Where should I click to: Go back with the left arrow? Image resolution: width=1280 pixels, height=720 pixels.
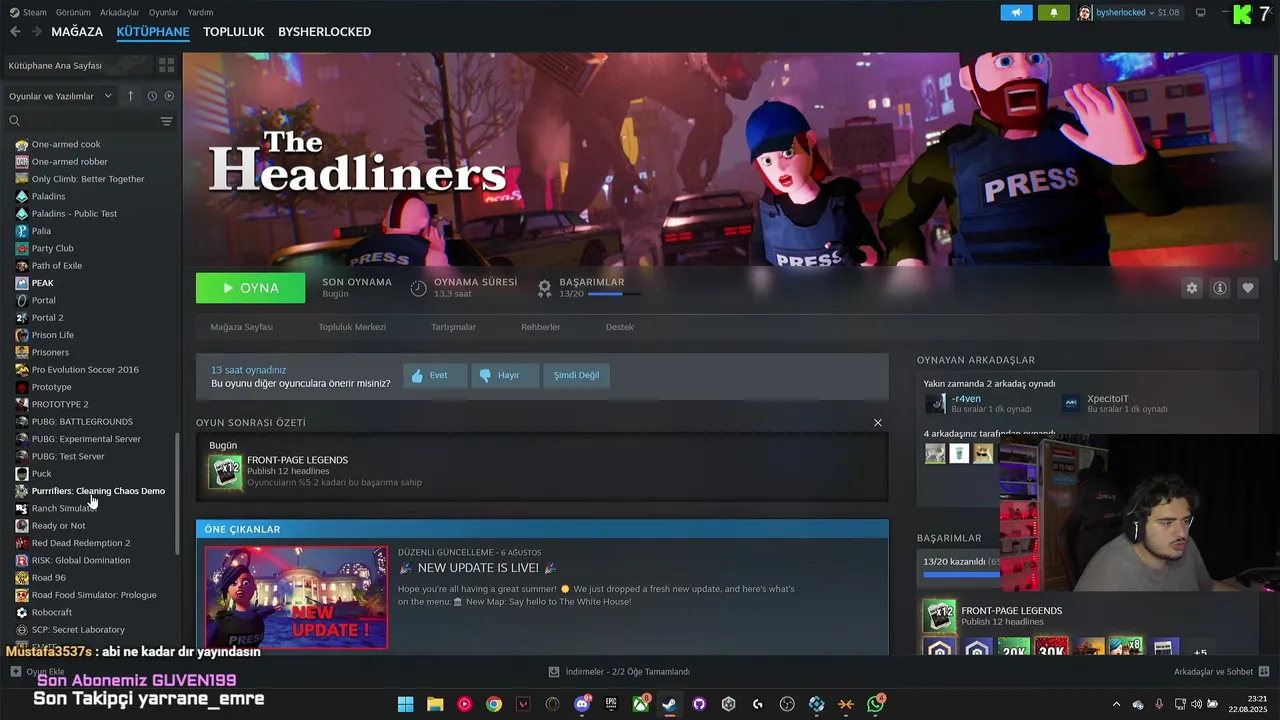(x=15, y=32)
